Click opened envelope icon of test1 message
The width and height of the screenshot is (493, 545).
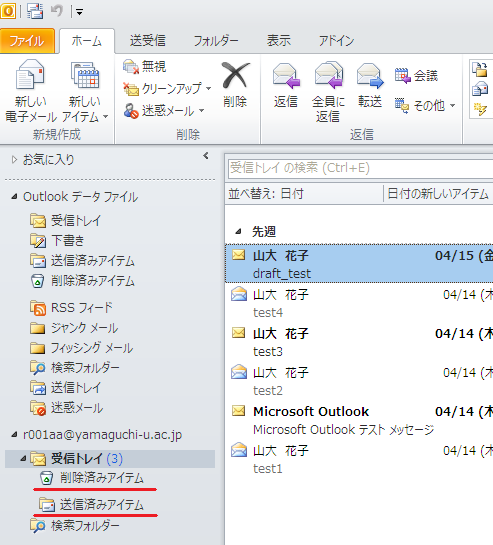click(x=239, y=449)
